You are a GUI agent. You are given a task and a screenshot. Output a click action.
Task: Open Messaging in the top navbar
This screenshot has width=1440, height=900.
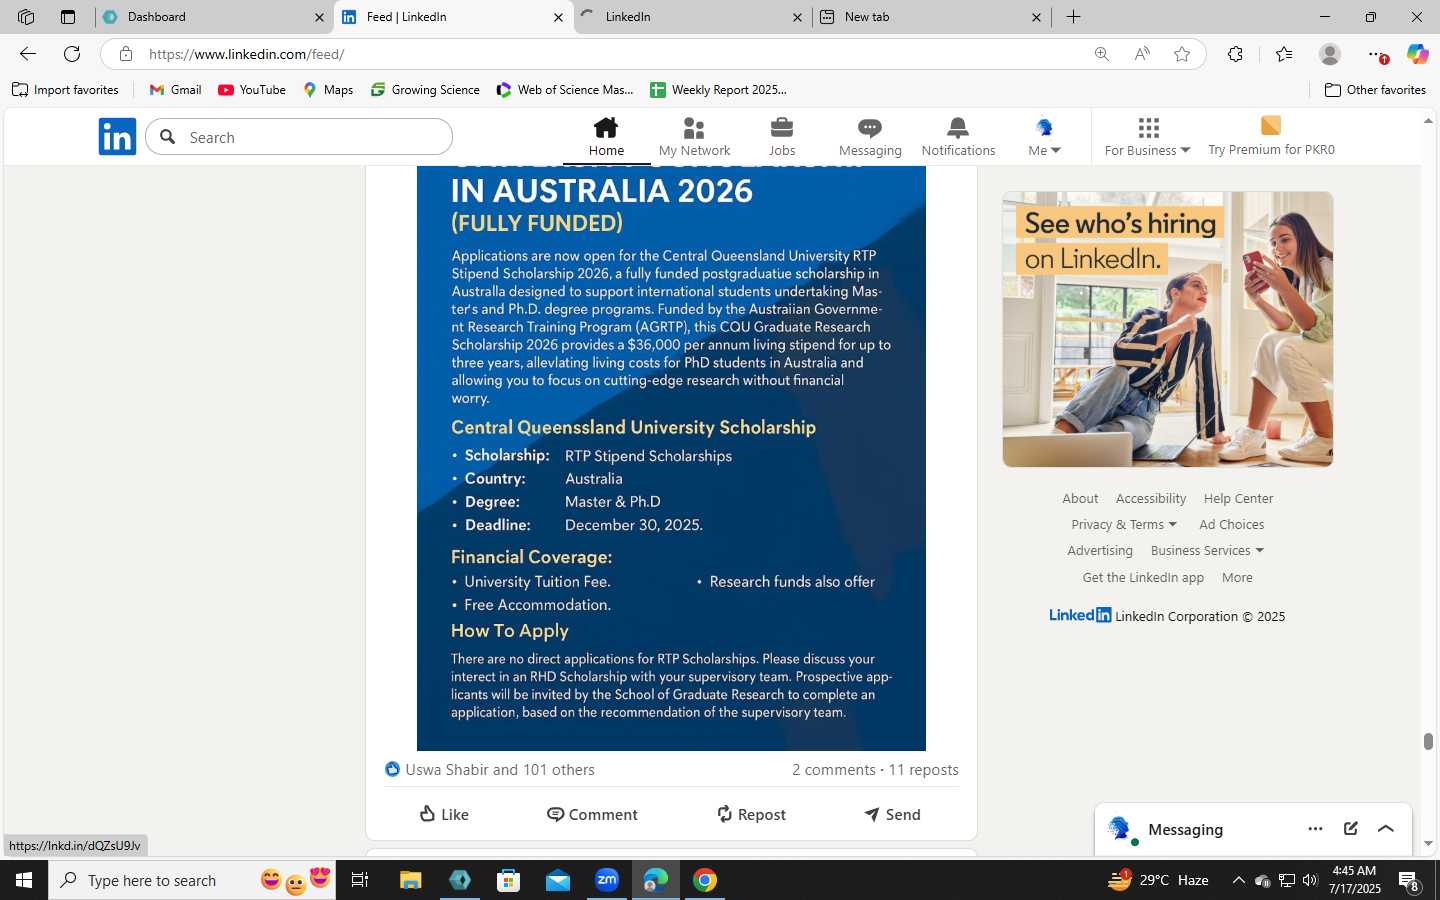(x=870, y=137)
